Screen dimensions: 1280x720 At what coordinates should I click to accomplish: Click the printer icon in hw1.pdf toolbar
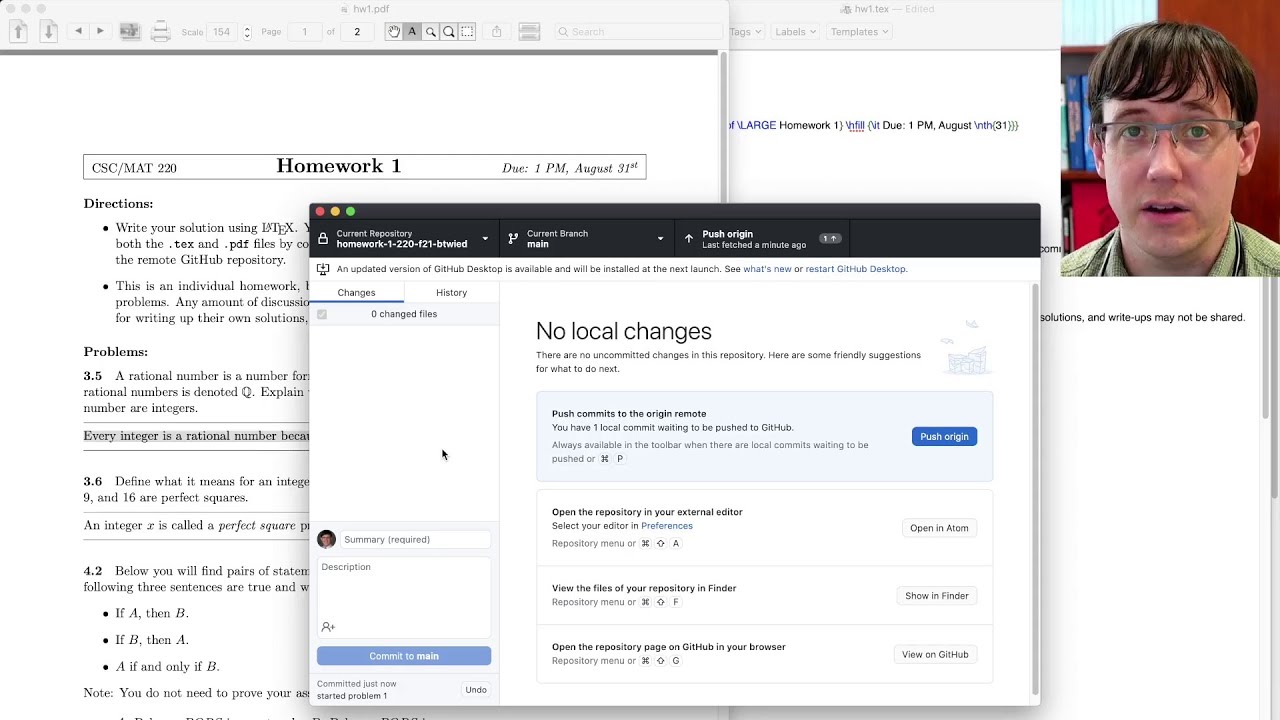[x=160, y=32]
